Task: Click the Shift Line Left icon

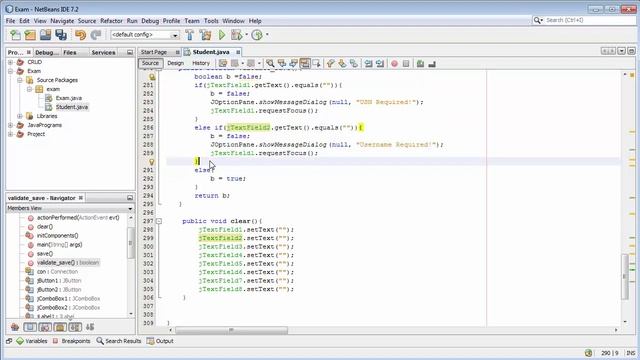Action: [368, 63]
